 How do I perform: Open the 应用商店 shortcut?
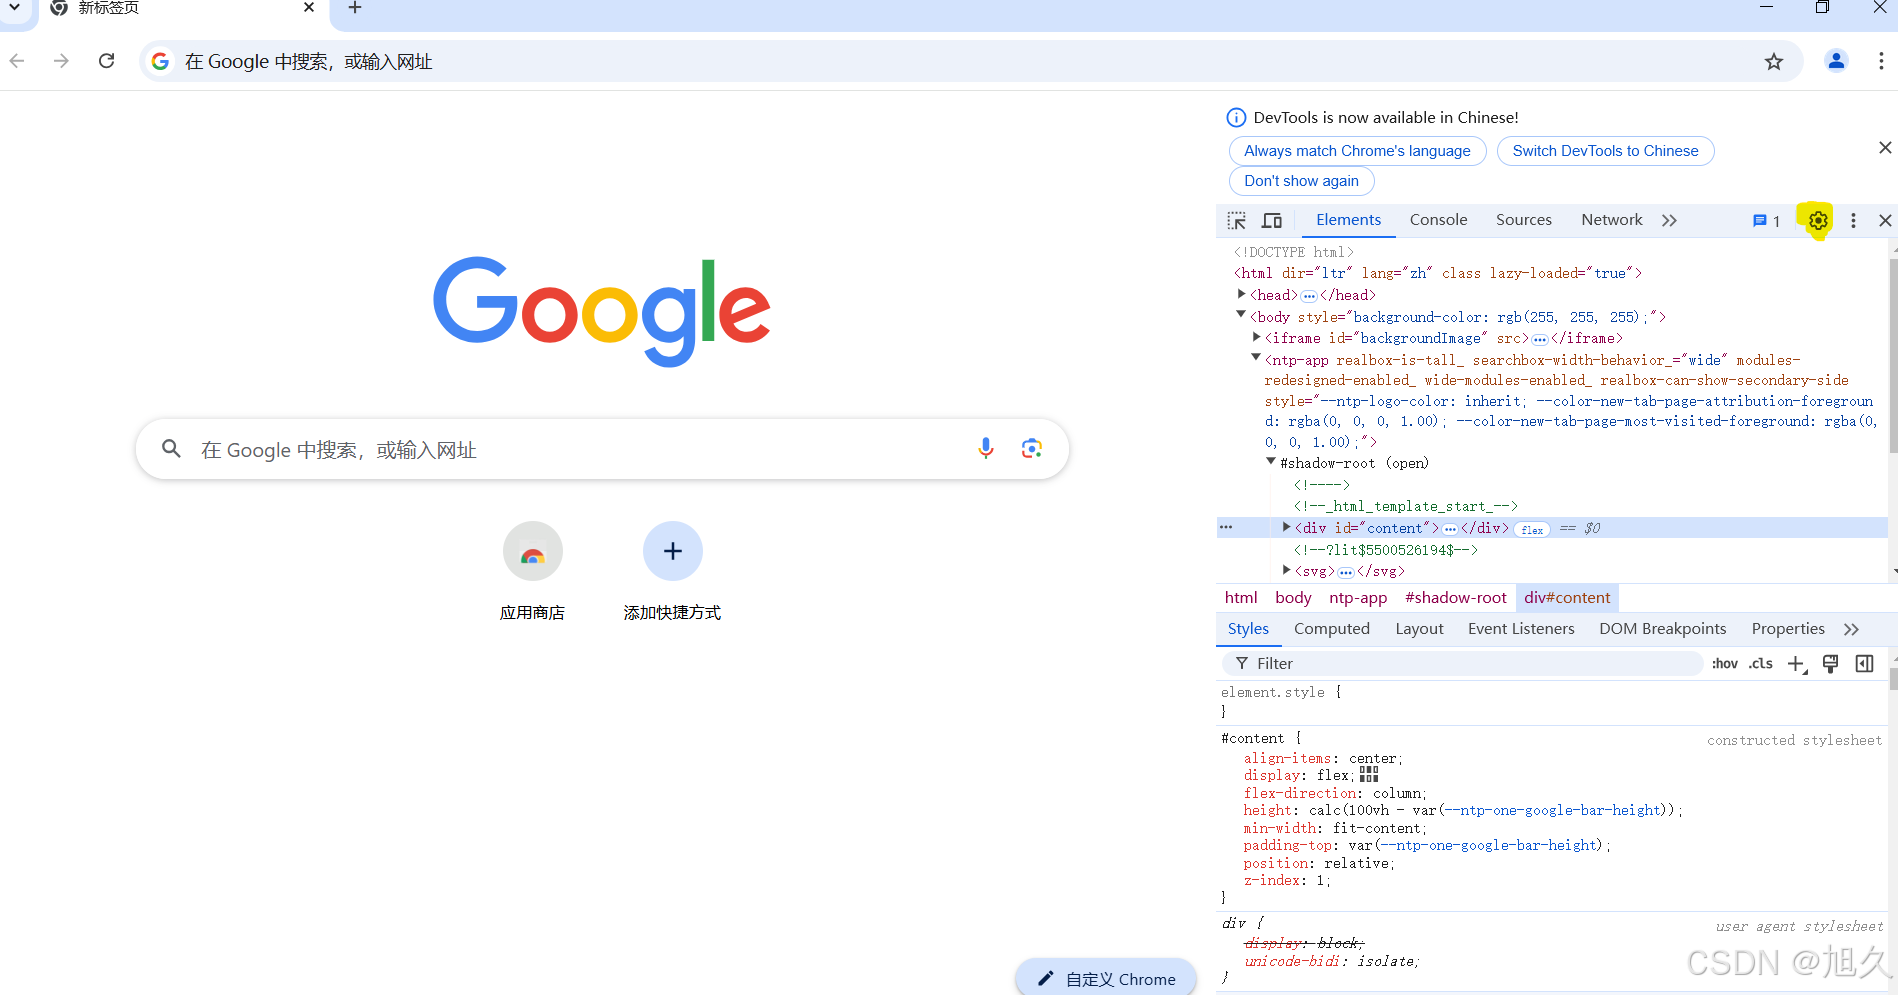tap(532, 571)
